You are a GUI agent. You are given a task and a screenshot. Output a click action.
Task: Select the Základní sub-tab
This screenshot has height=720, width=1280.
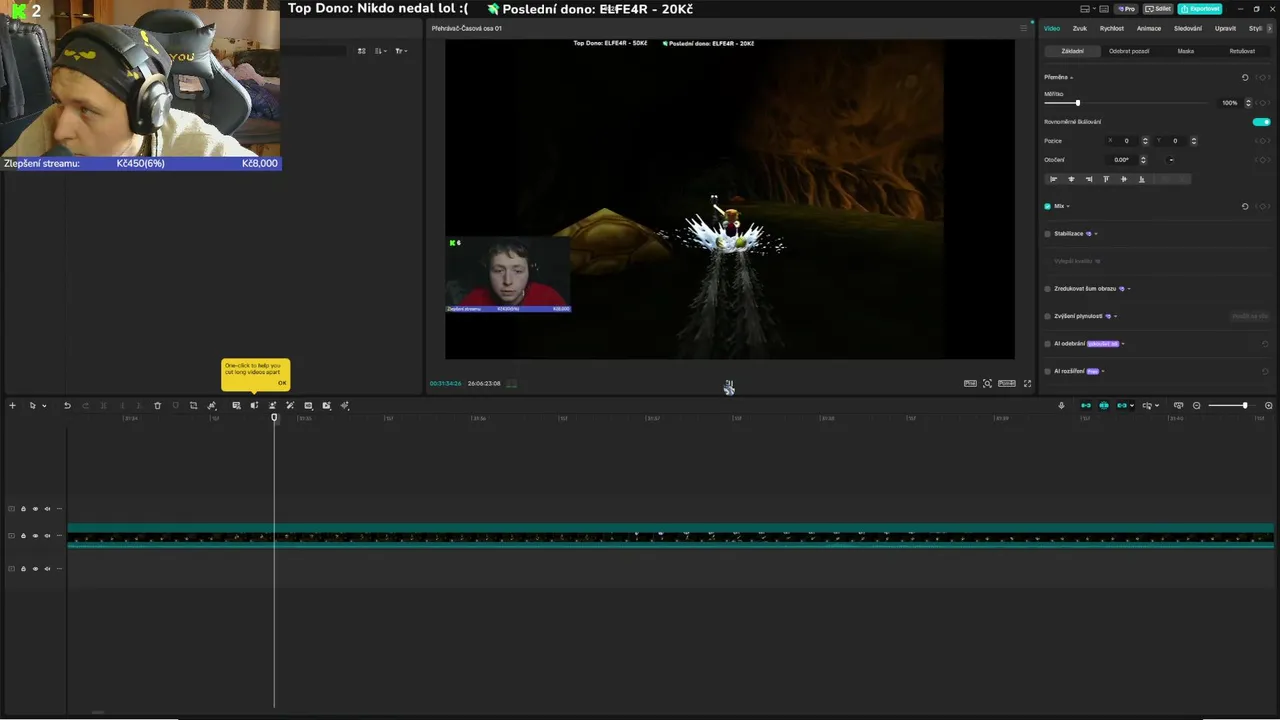pos(1072,51)
